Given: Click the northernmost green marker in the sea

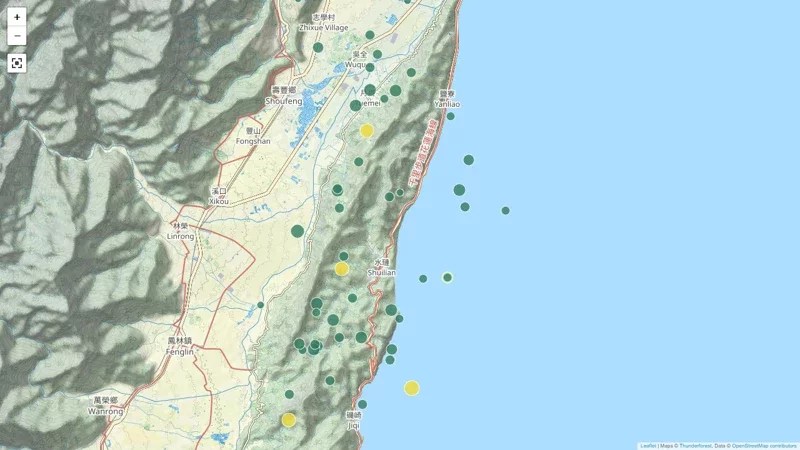Looking at the screenshot, I should 468,160.
